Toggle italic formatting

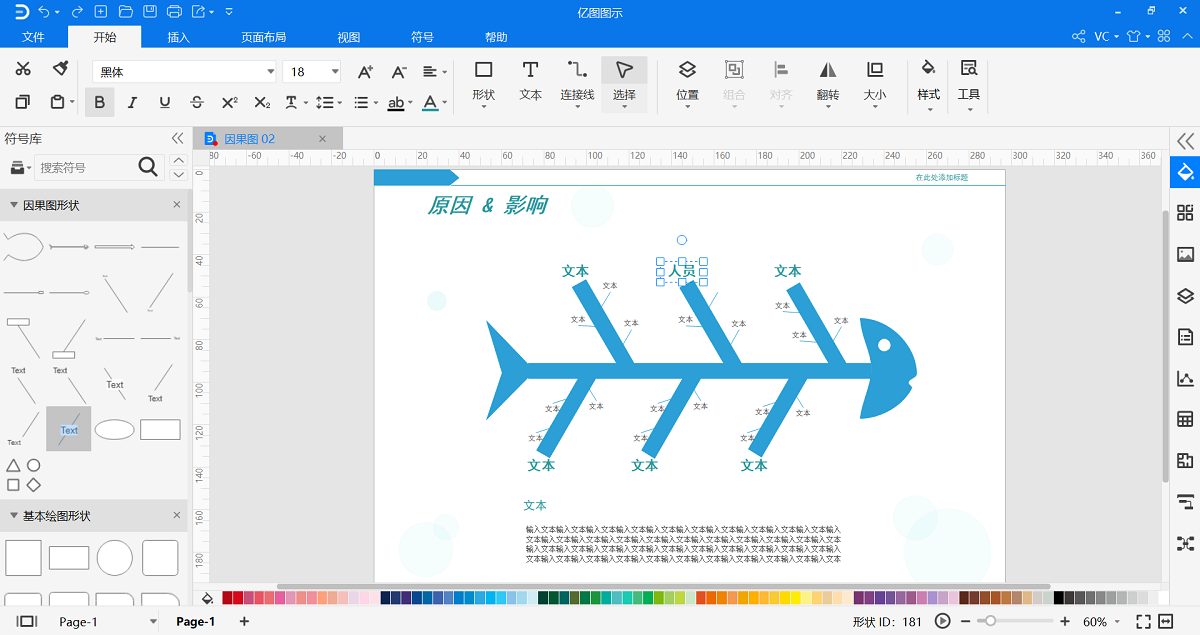tap(130, 102)
